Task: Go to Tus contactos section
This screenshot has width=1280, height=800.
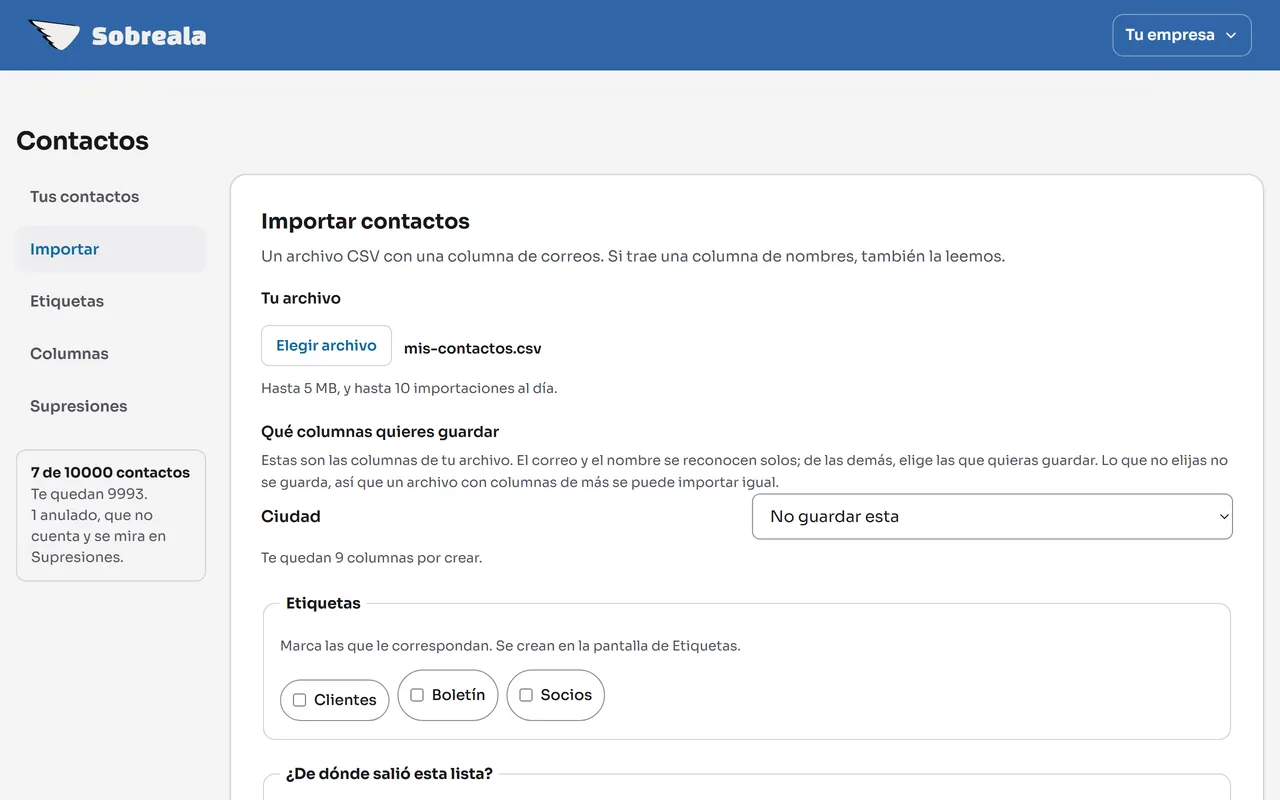Action: (111, 197)
